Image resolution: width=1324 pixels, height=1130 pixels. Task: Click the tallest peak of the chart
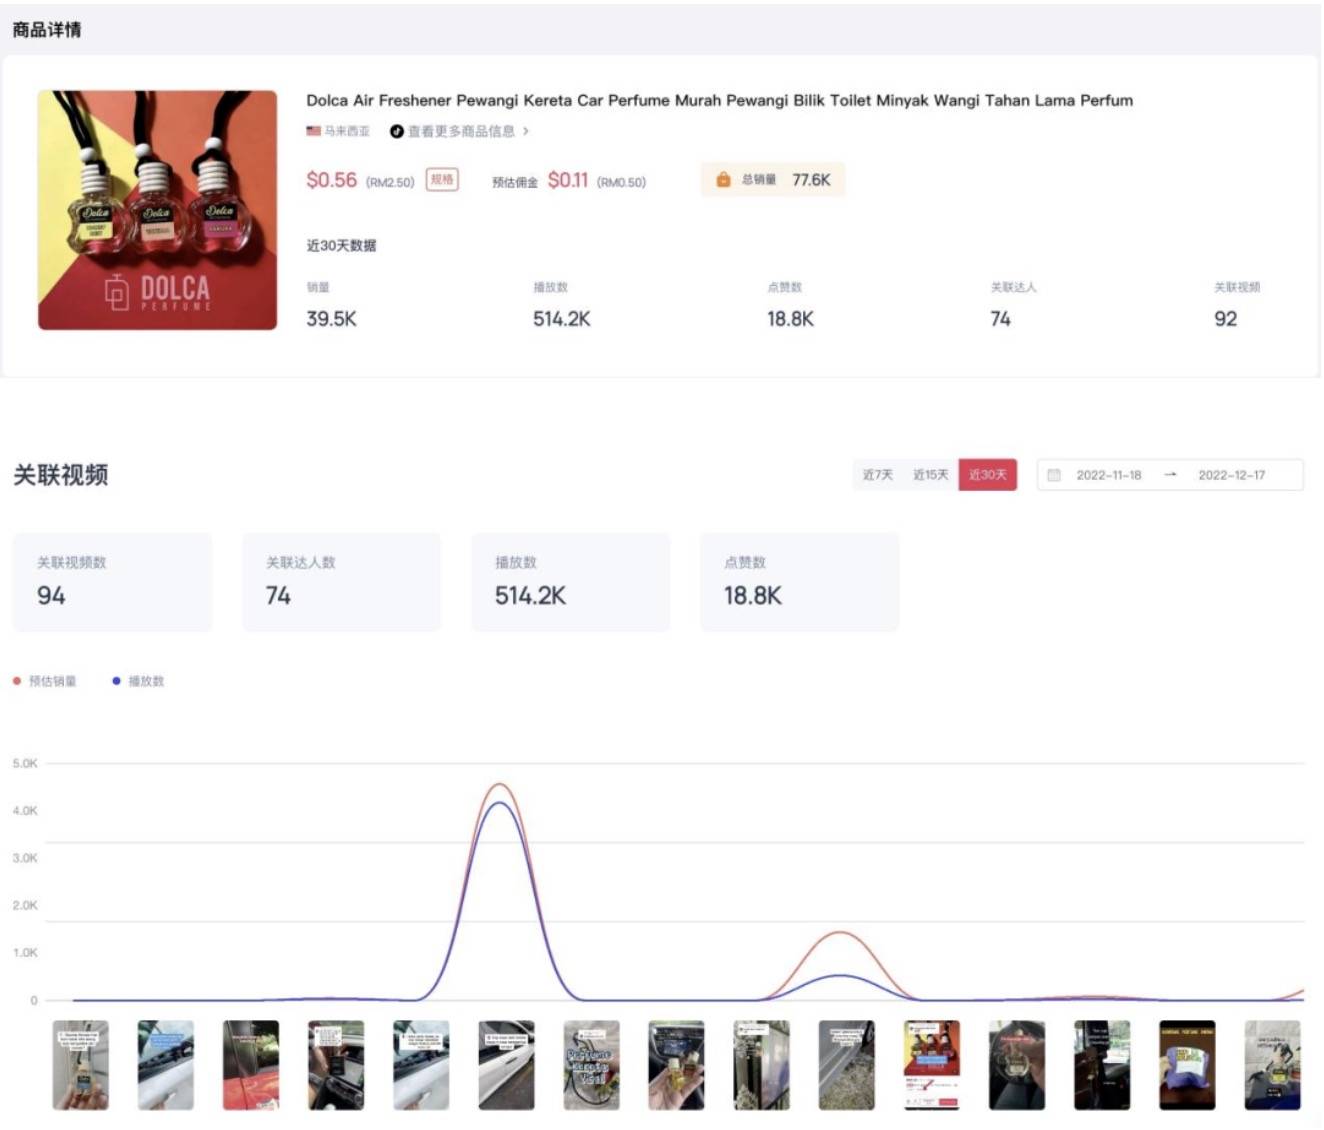[x=499, y=786]
